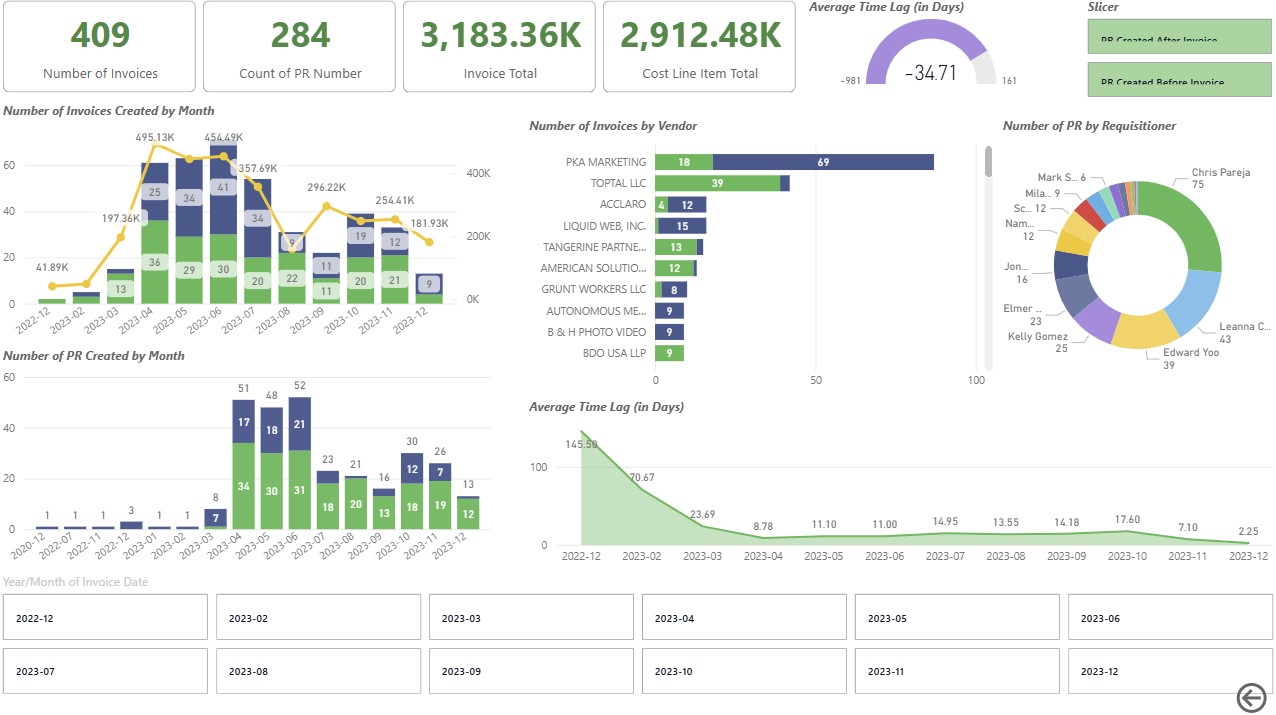The width and height of the screenshot is (1276, 715).
Task: Select LIQUID WEB, INC. bar 15
Action: (x=682, y=226)
